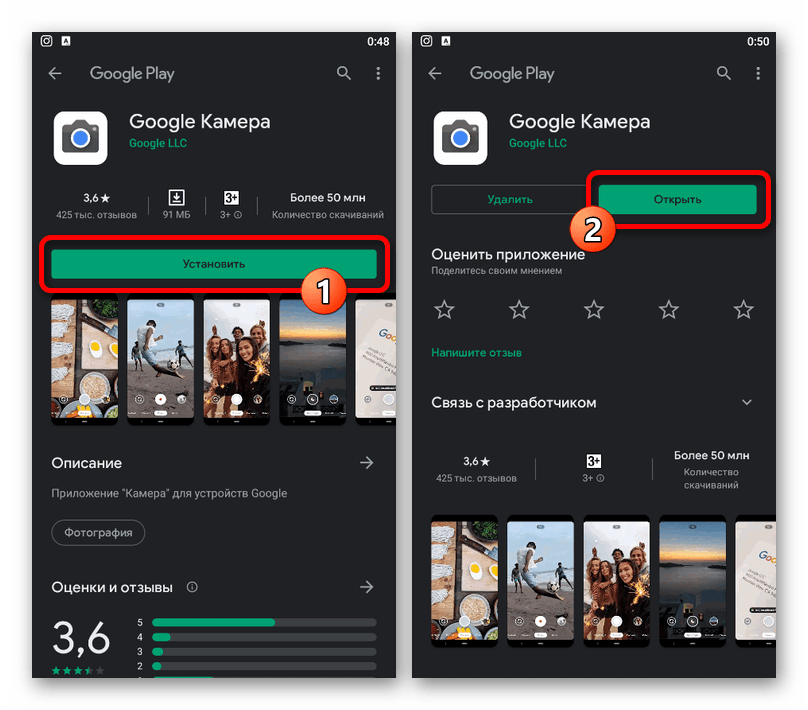Viewport: 808px width, 710px height.
Task: Open Google LLC developer link in left screen
Action: [x=158, y=143]
